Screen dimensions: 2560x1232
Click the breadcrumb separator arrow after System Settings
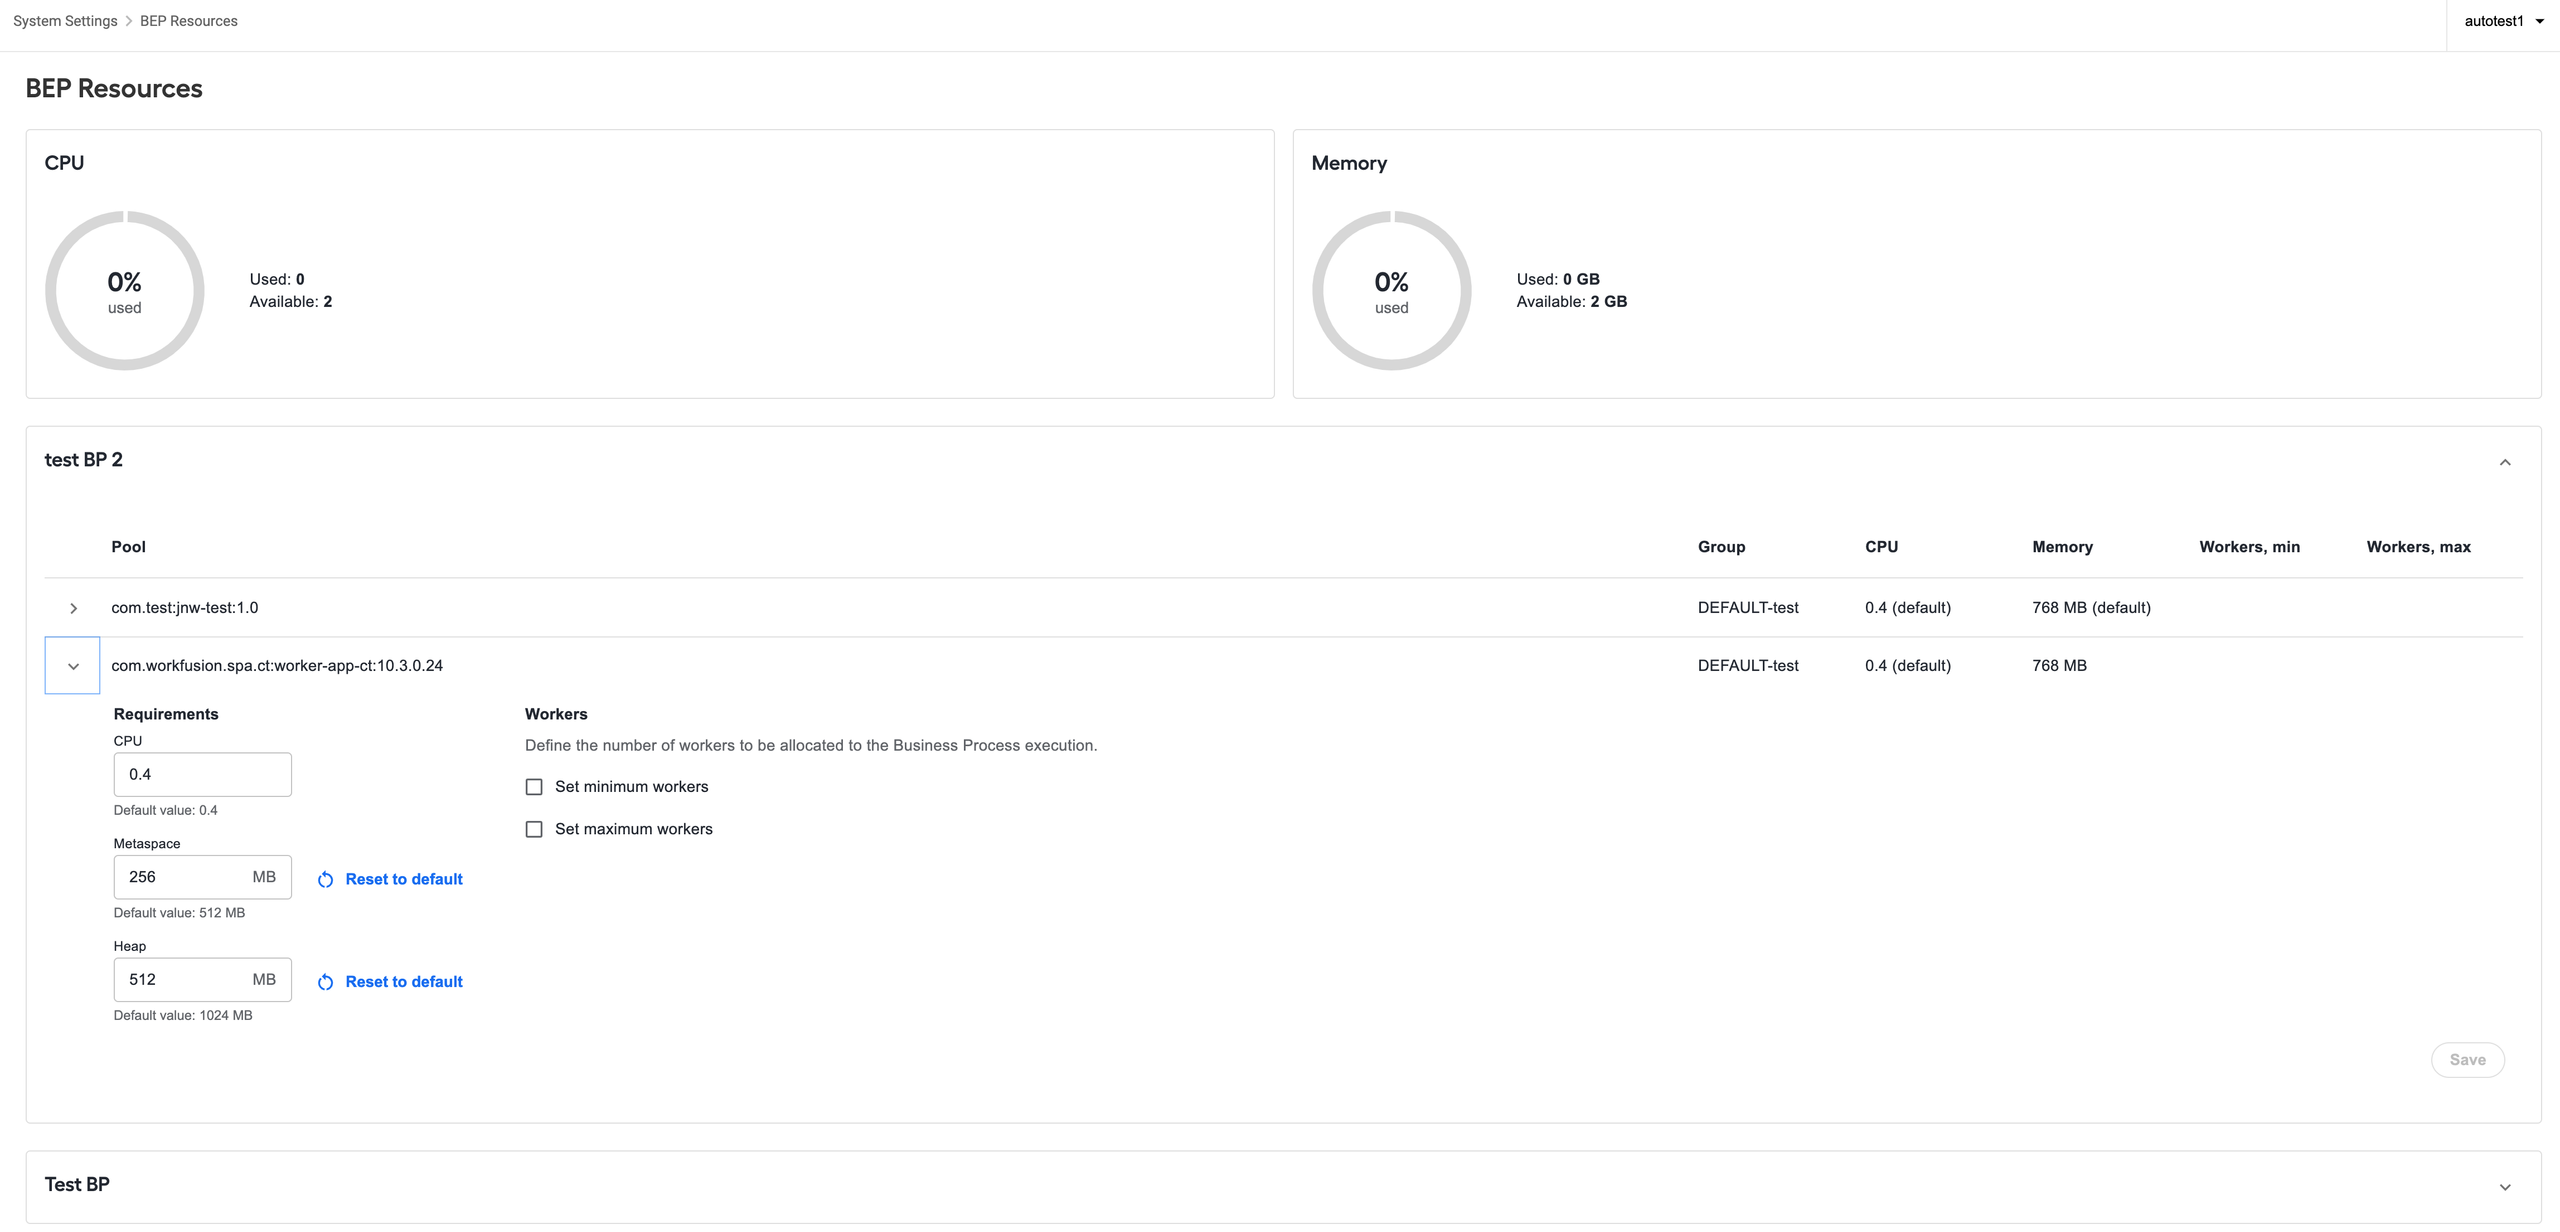tap(129, 21)
